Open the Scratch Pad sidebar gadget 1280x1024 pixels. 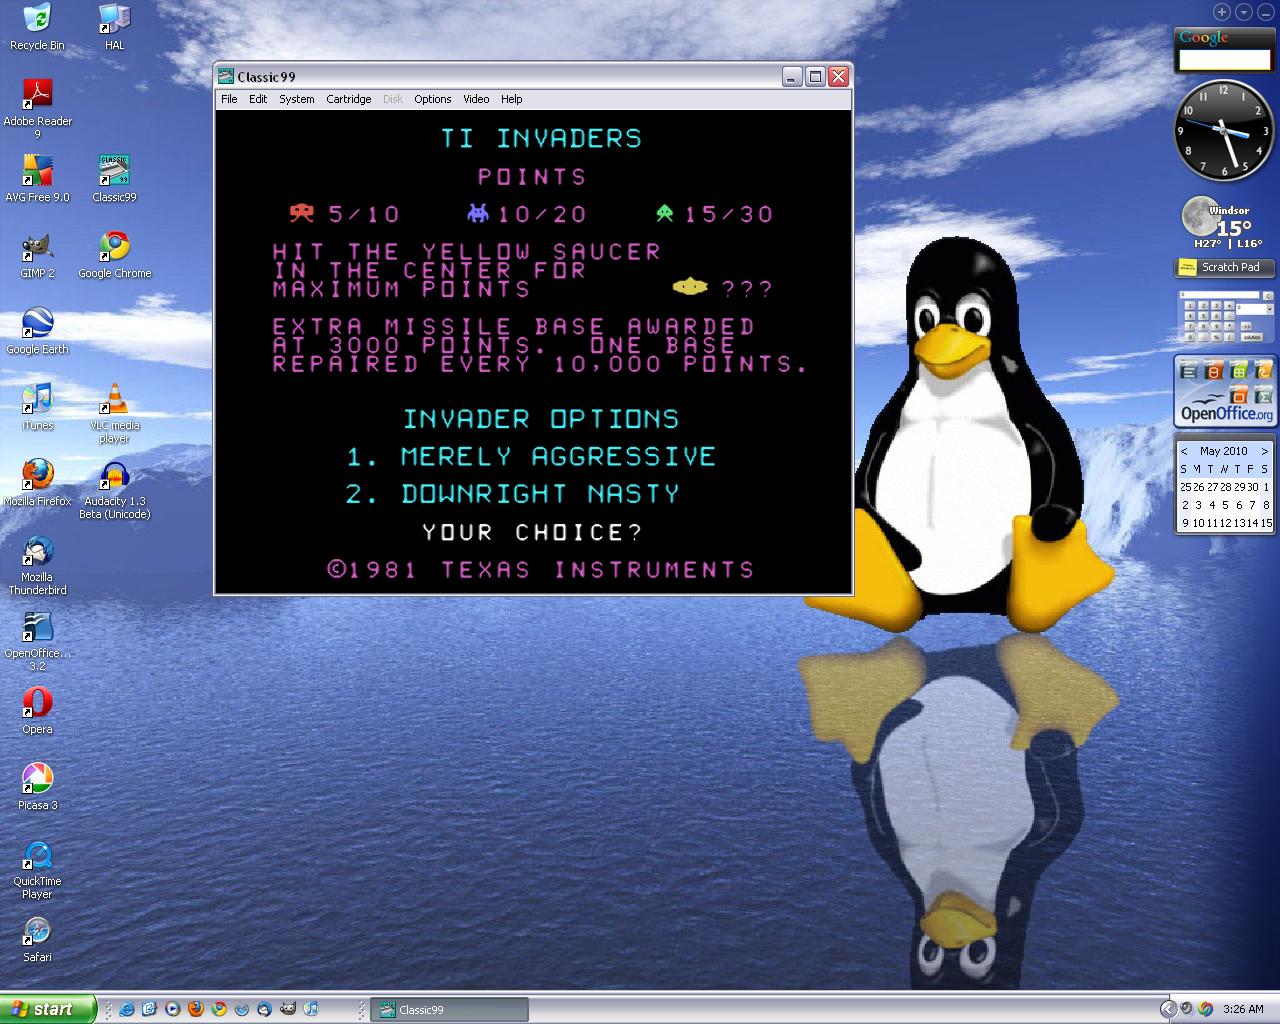tap(1224, 267)
